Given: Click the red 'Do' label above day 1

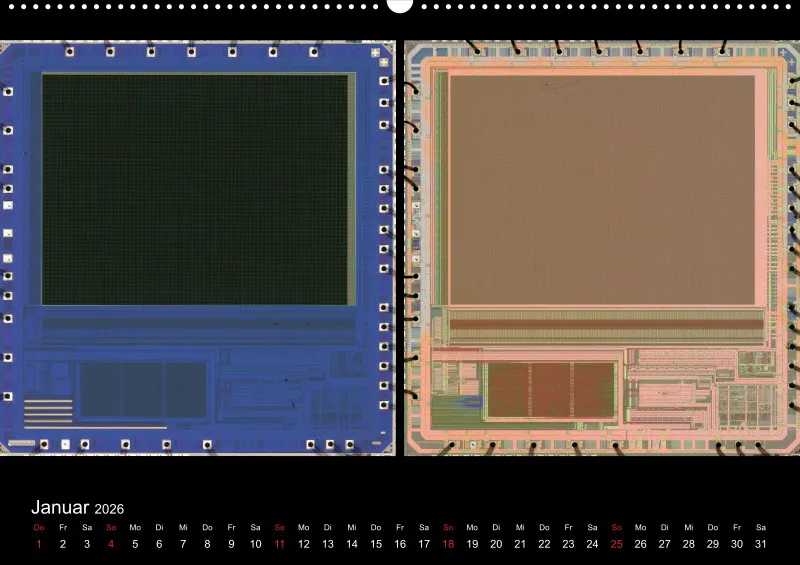Looking at the screenshot, I should (39, 527).
